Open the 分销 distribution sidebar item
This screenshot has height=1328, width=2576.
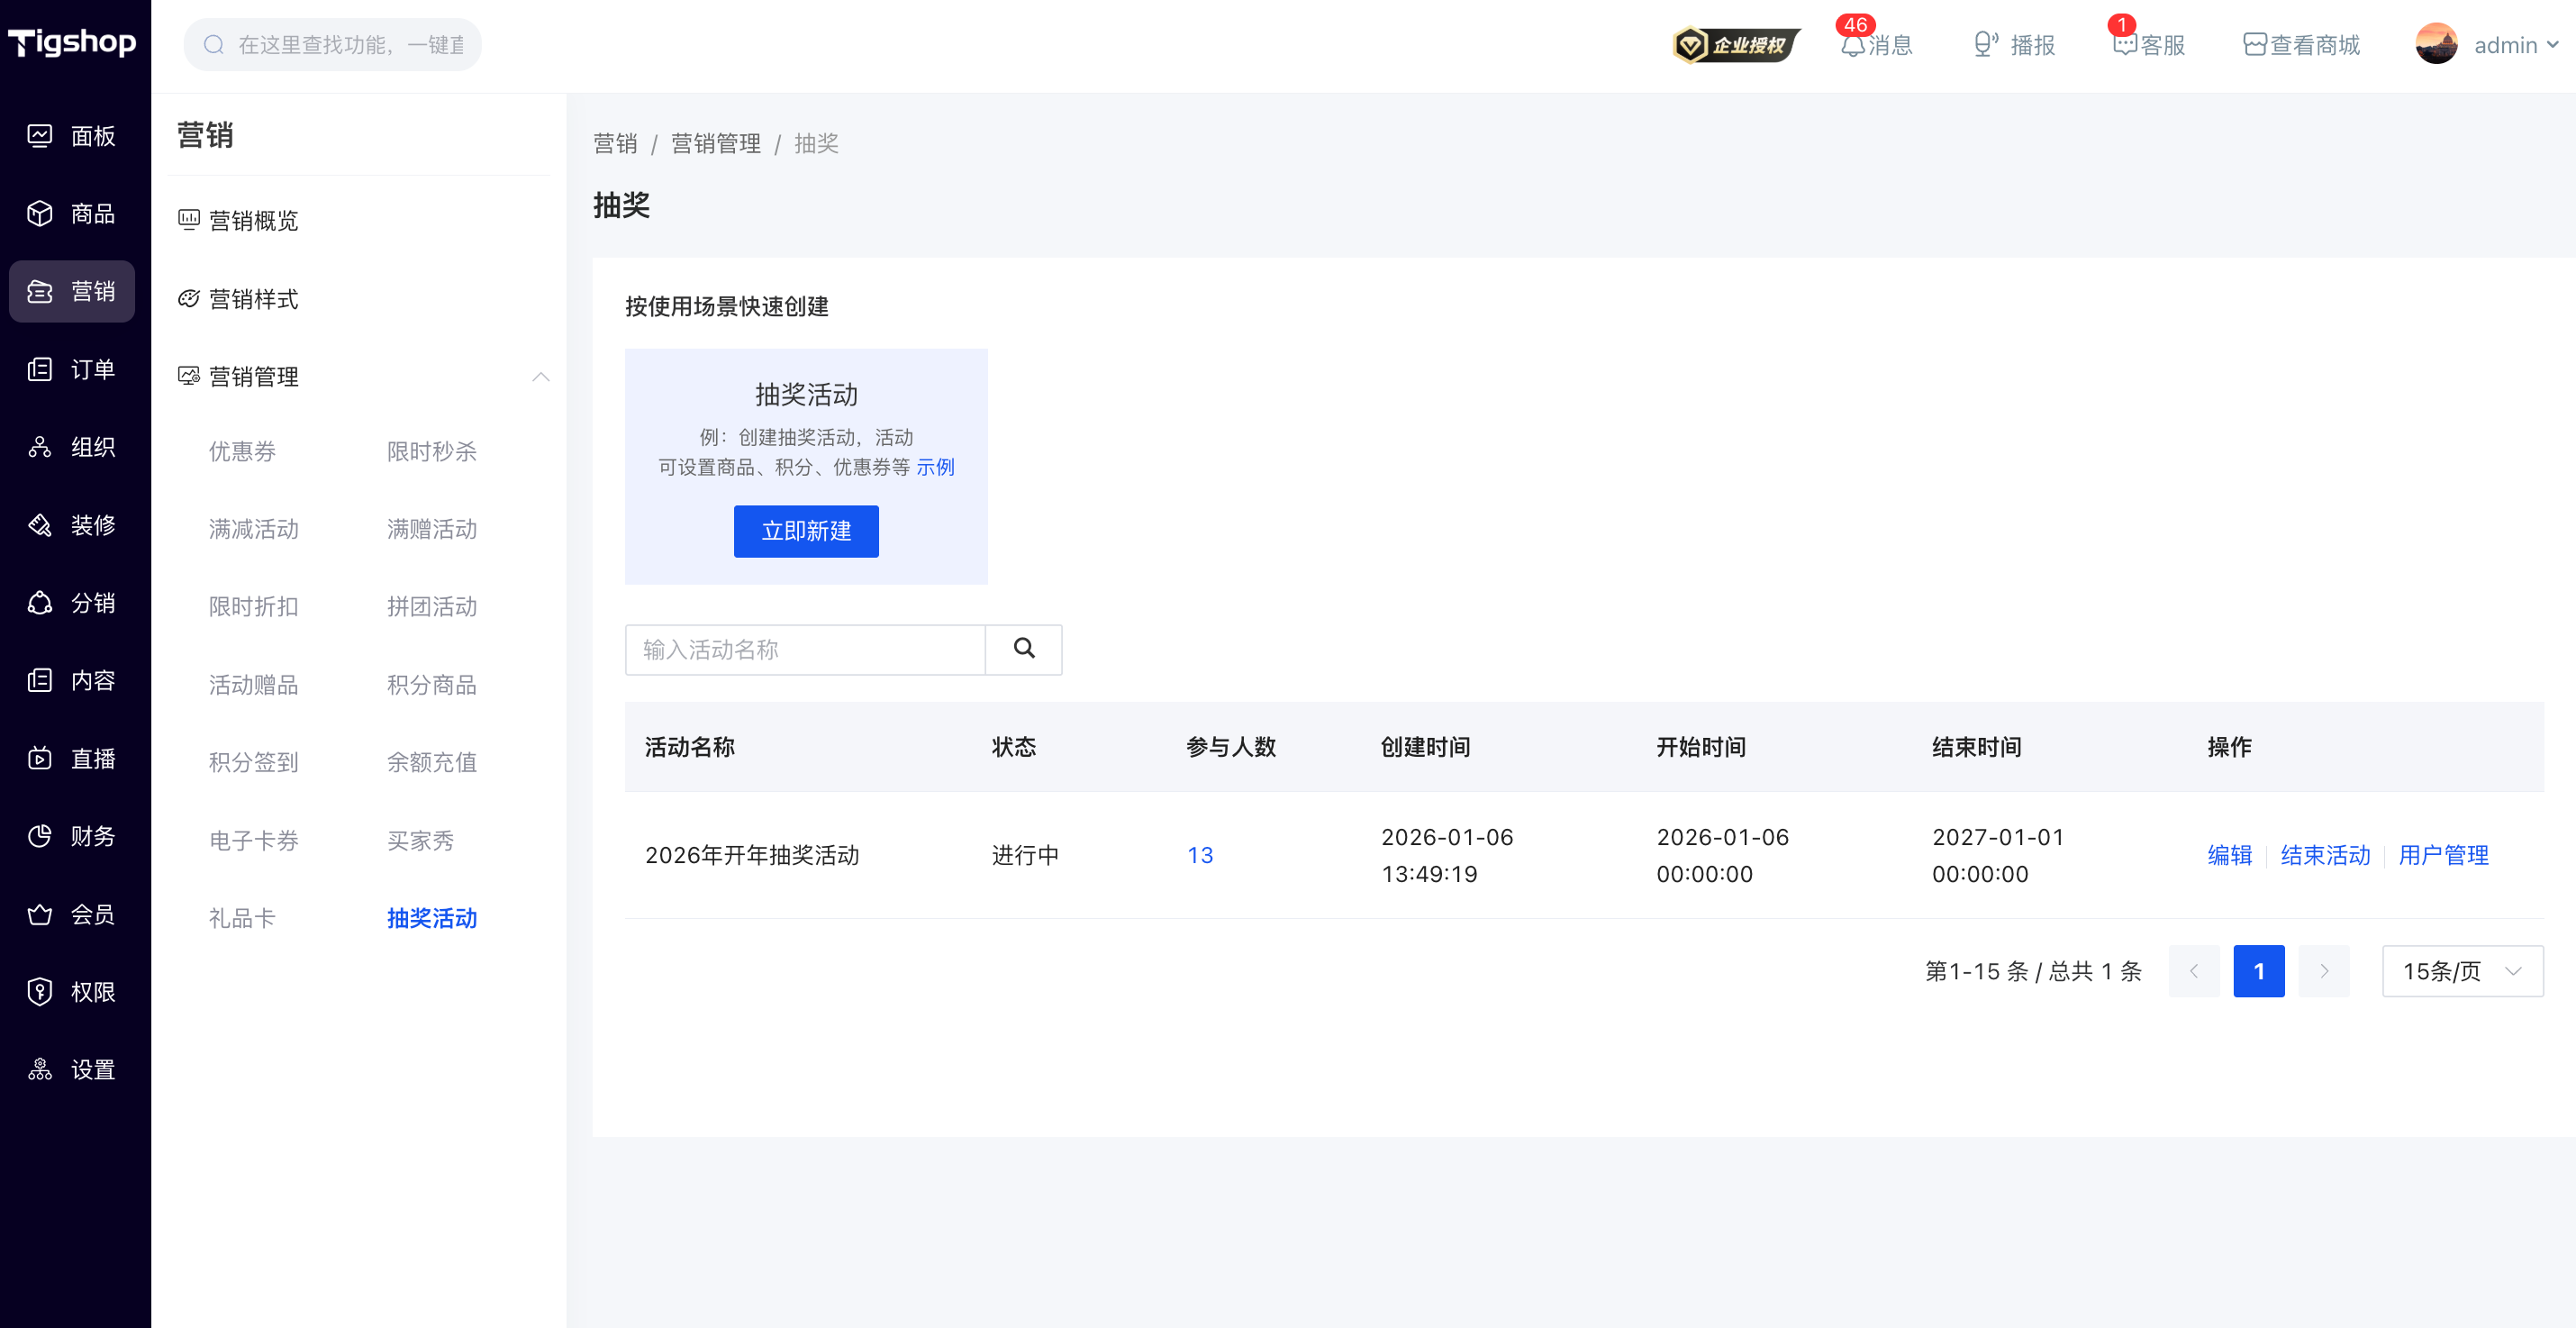pos(72,603)
